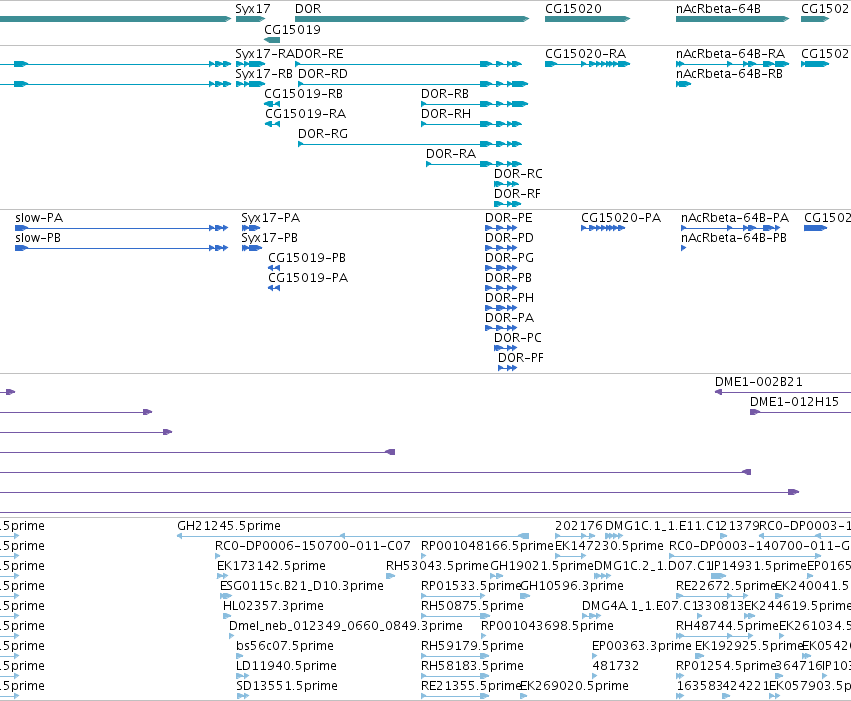Screen dimensions: 851x701
Task: Click the EP00363.3prime EST label
Action: pos(642,646)
